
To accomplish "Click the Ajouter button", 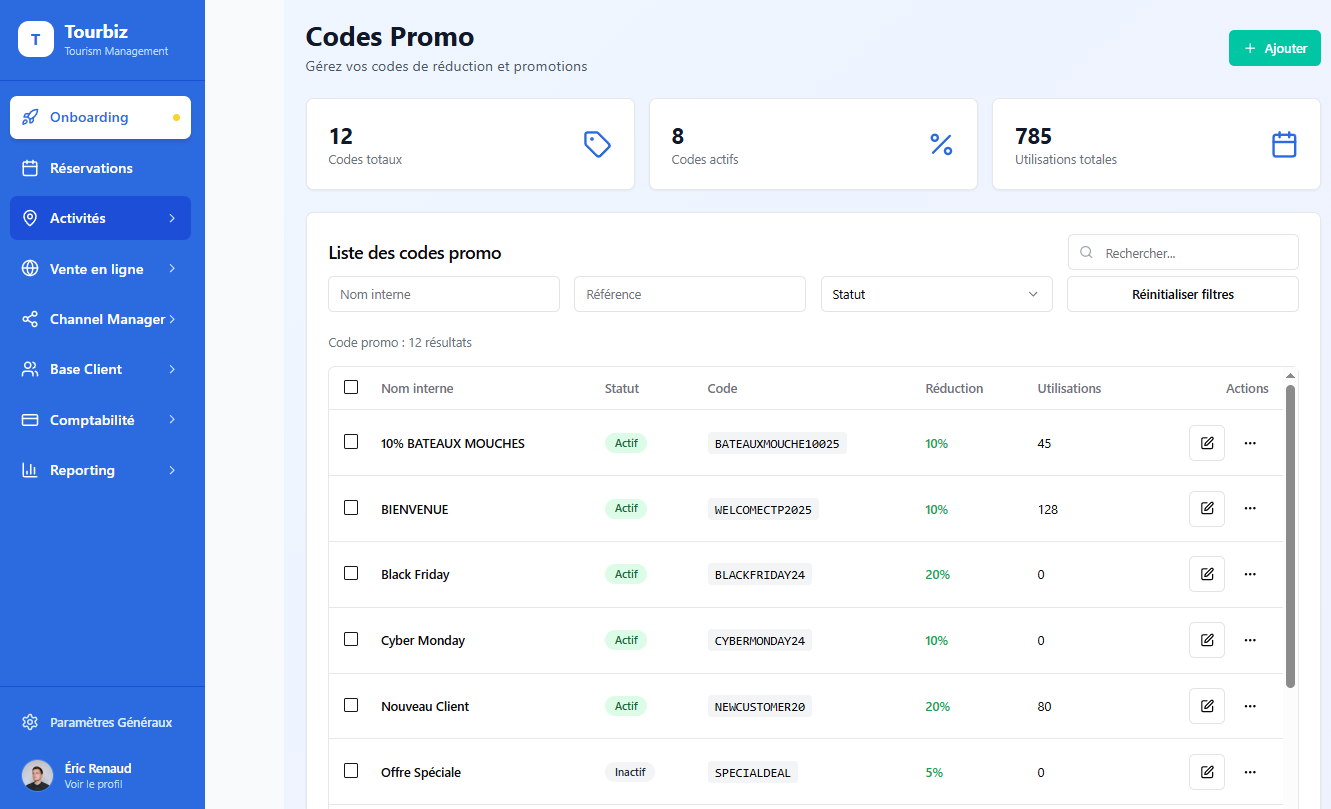I will pos(1274,48).
